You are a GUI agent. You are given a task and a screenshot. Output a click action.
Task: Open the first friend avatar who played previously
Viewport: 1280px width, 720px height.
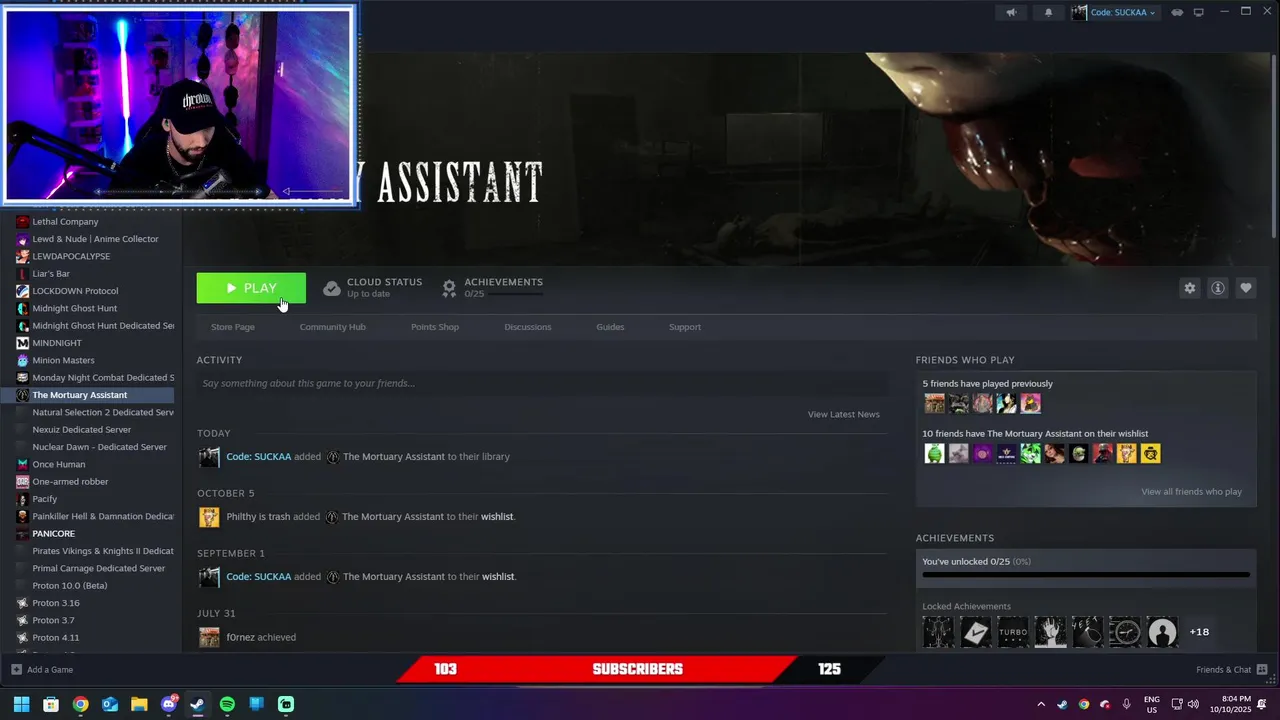point(934,403)
